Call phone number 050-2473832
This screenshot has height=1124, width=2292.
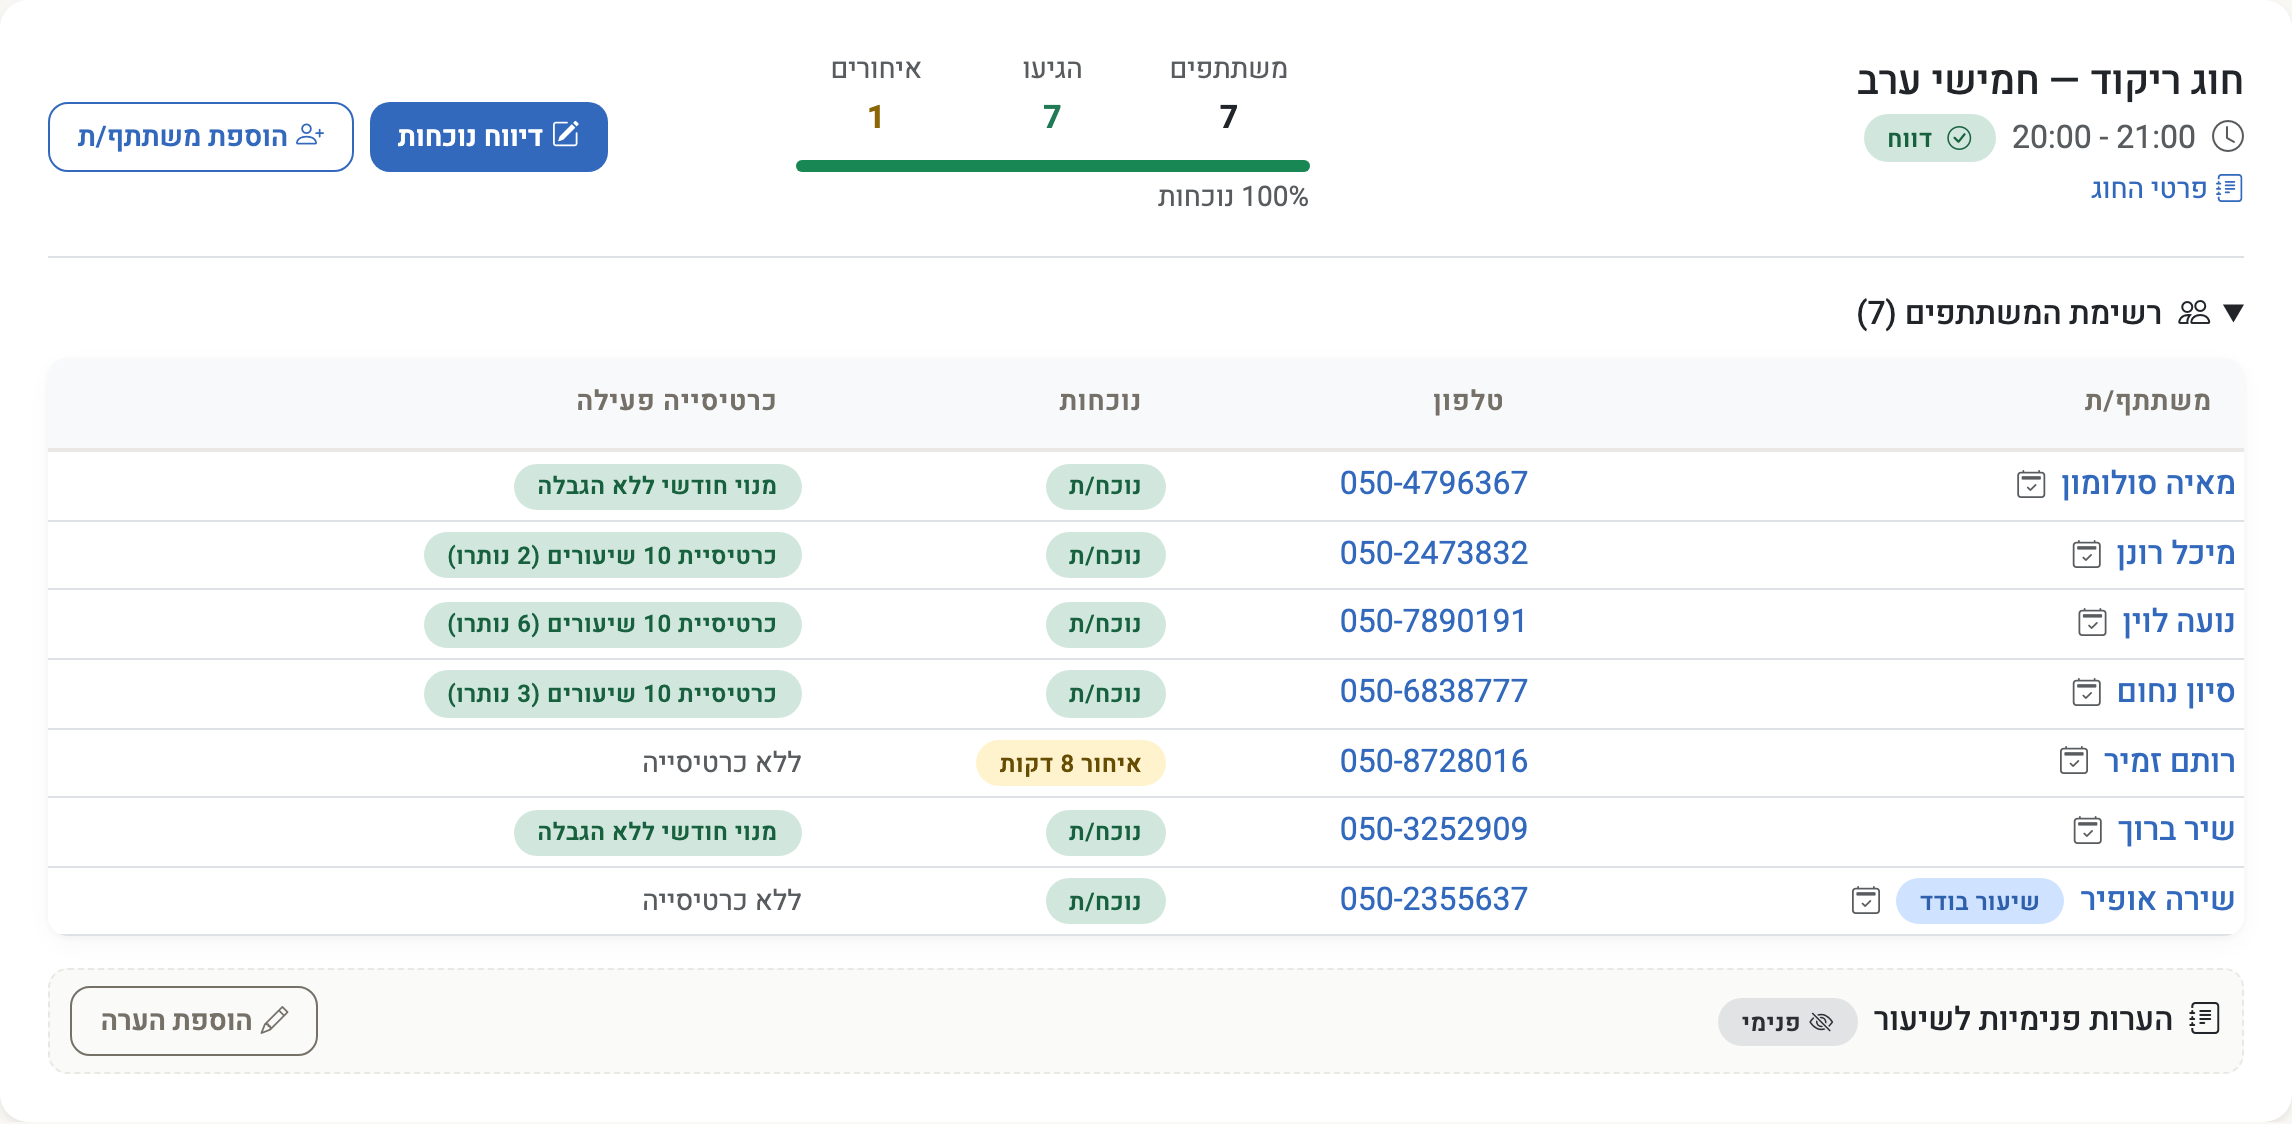coord(1433,554)
